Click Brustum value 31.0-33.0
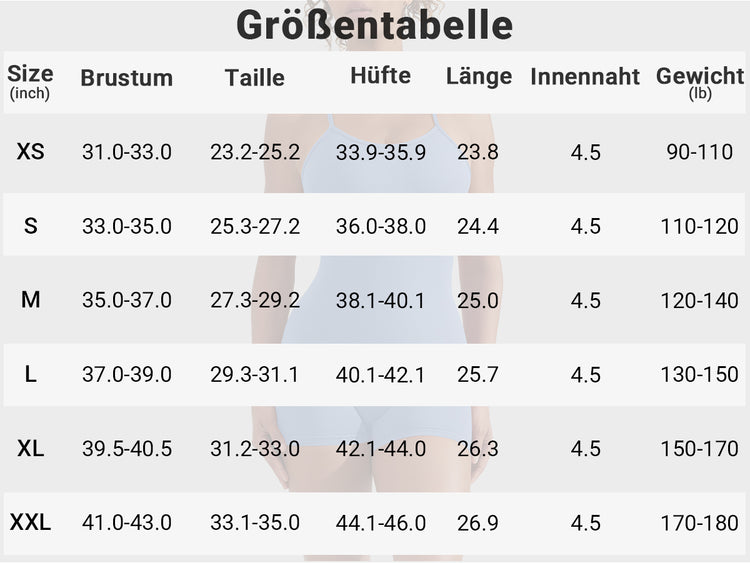Image resolution: width=750 pixels, height=563 pixels. coord(127,152)
